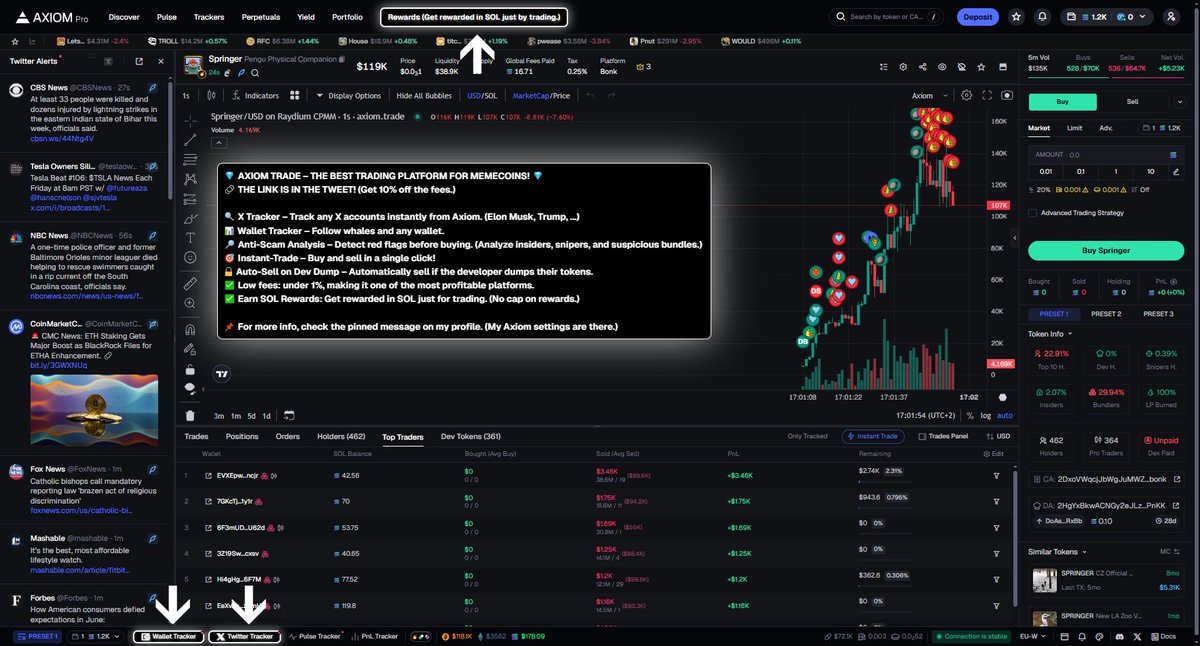
Task: Open the Twitter Tracker
Action: (245, 636)
